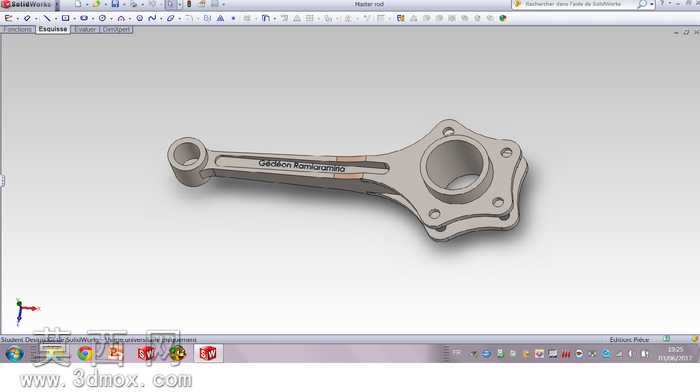Click the Editing Pièce status text
700x392 pixels.
click(x=629, y=340)
